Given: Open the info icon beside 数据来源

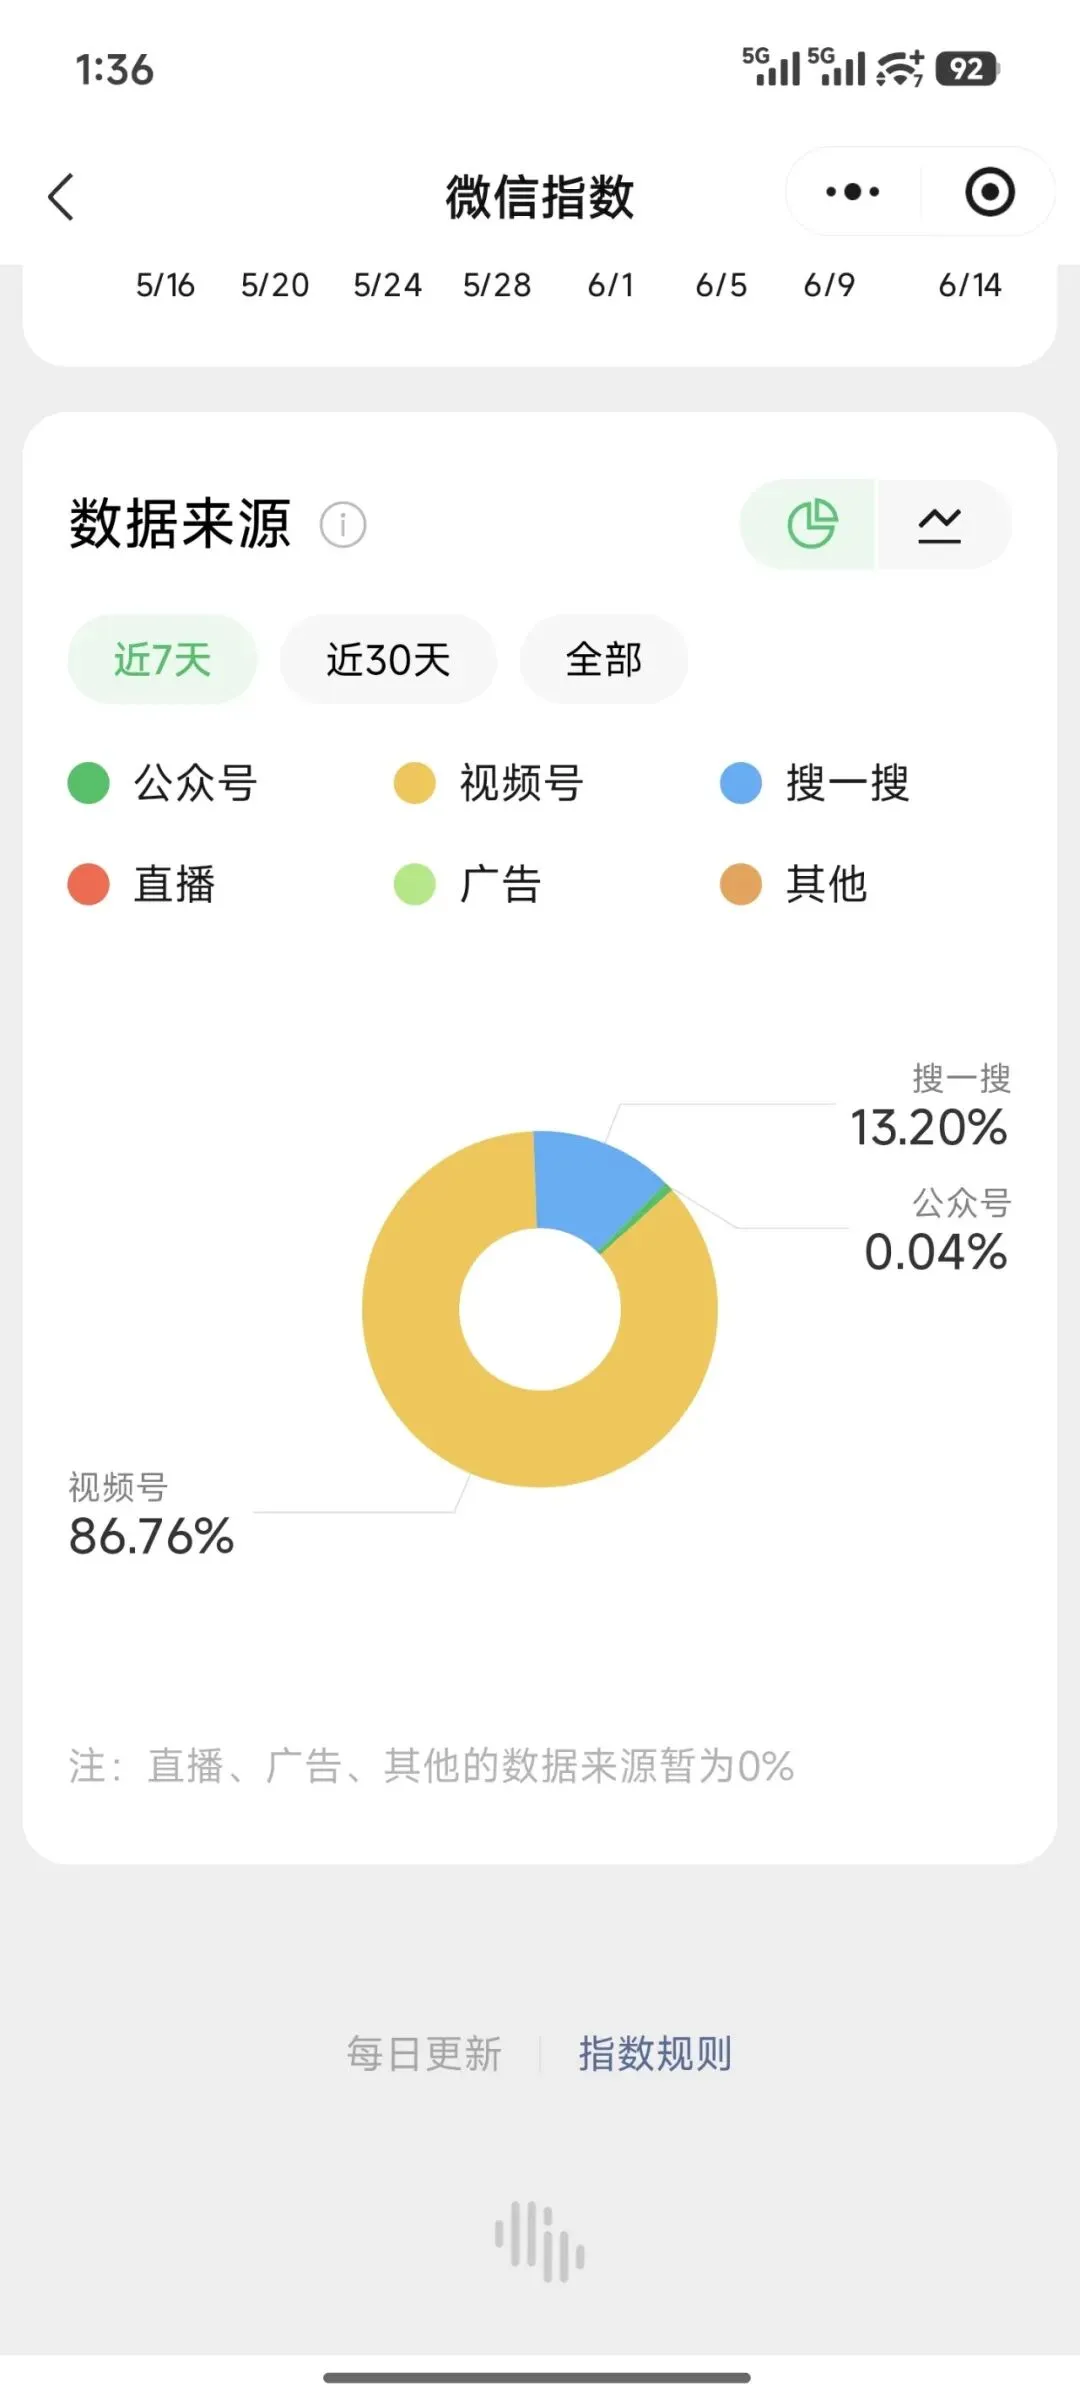Looking at the screenshot, I should point(343,524).
